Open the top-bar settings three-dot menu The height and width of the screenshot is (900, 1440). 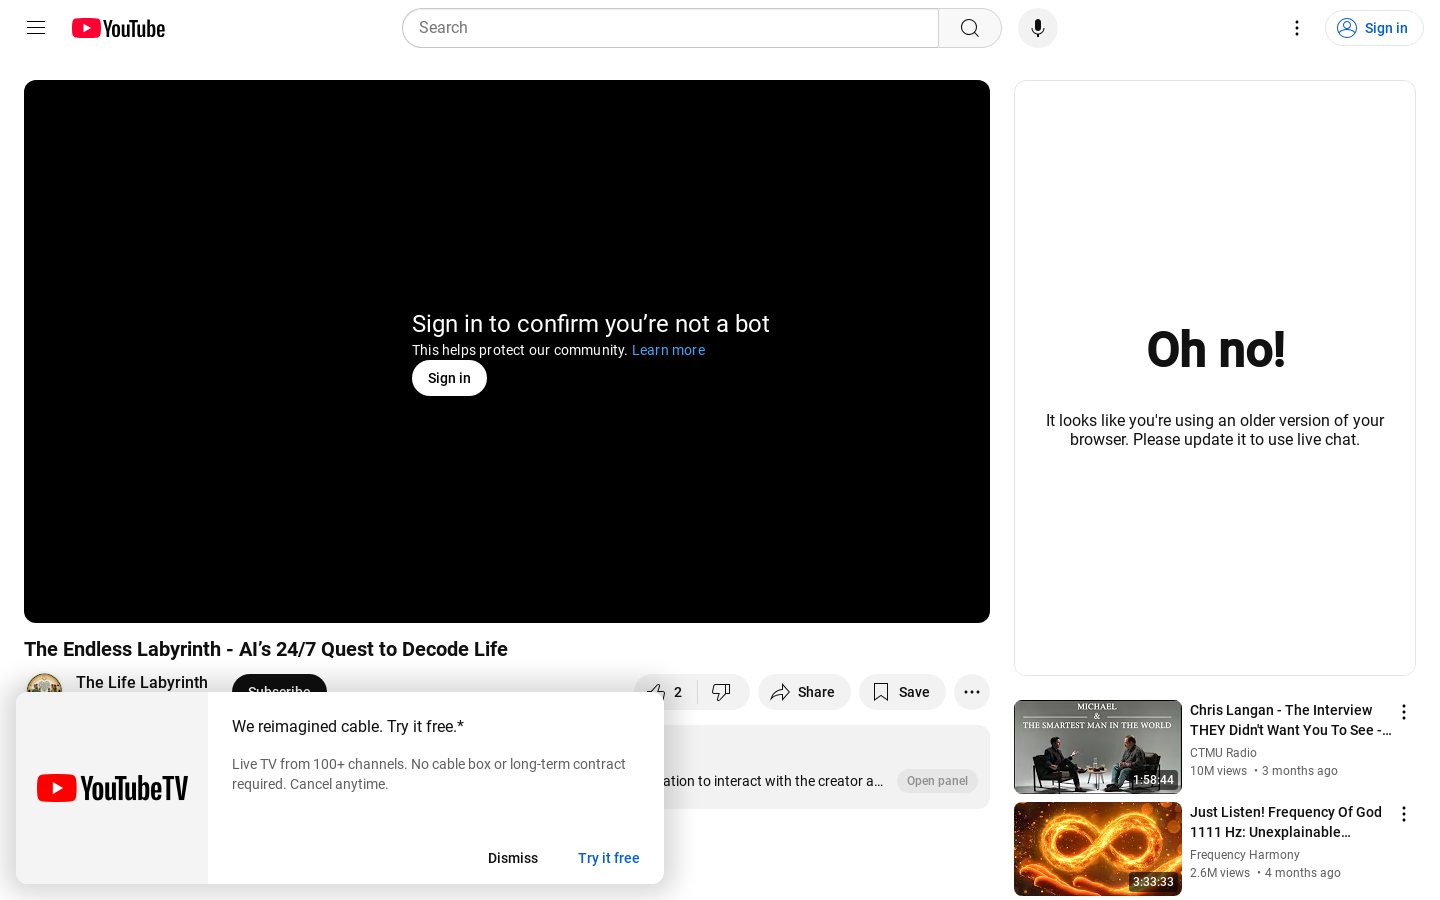pos(1297,28)
